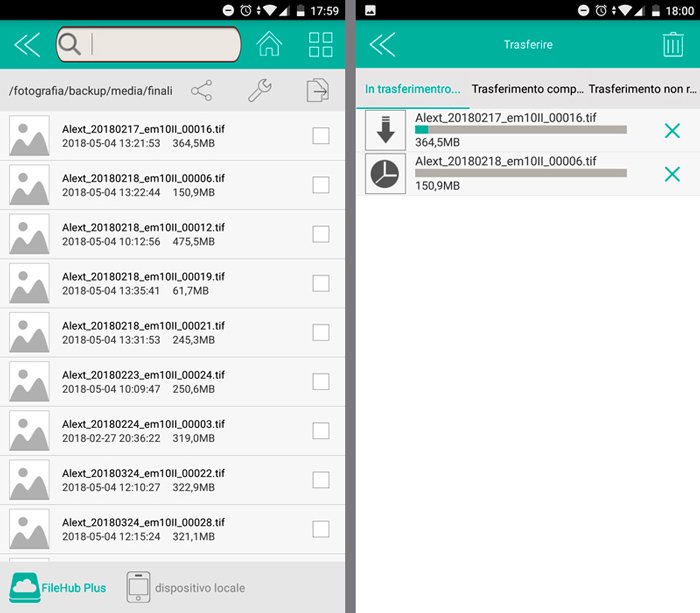Viewport: 700px width, 613px height.
Task: Open thumbnail of Alext_20180218_em10II_00006.tif in list
Action: [x=29, y=185]
